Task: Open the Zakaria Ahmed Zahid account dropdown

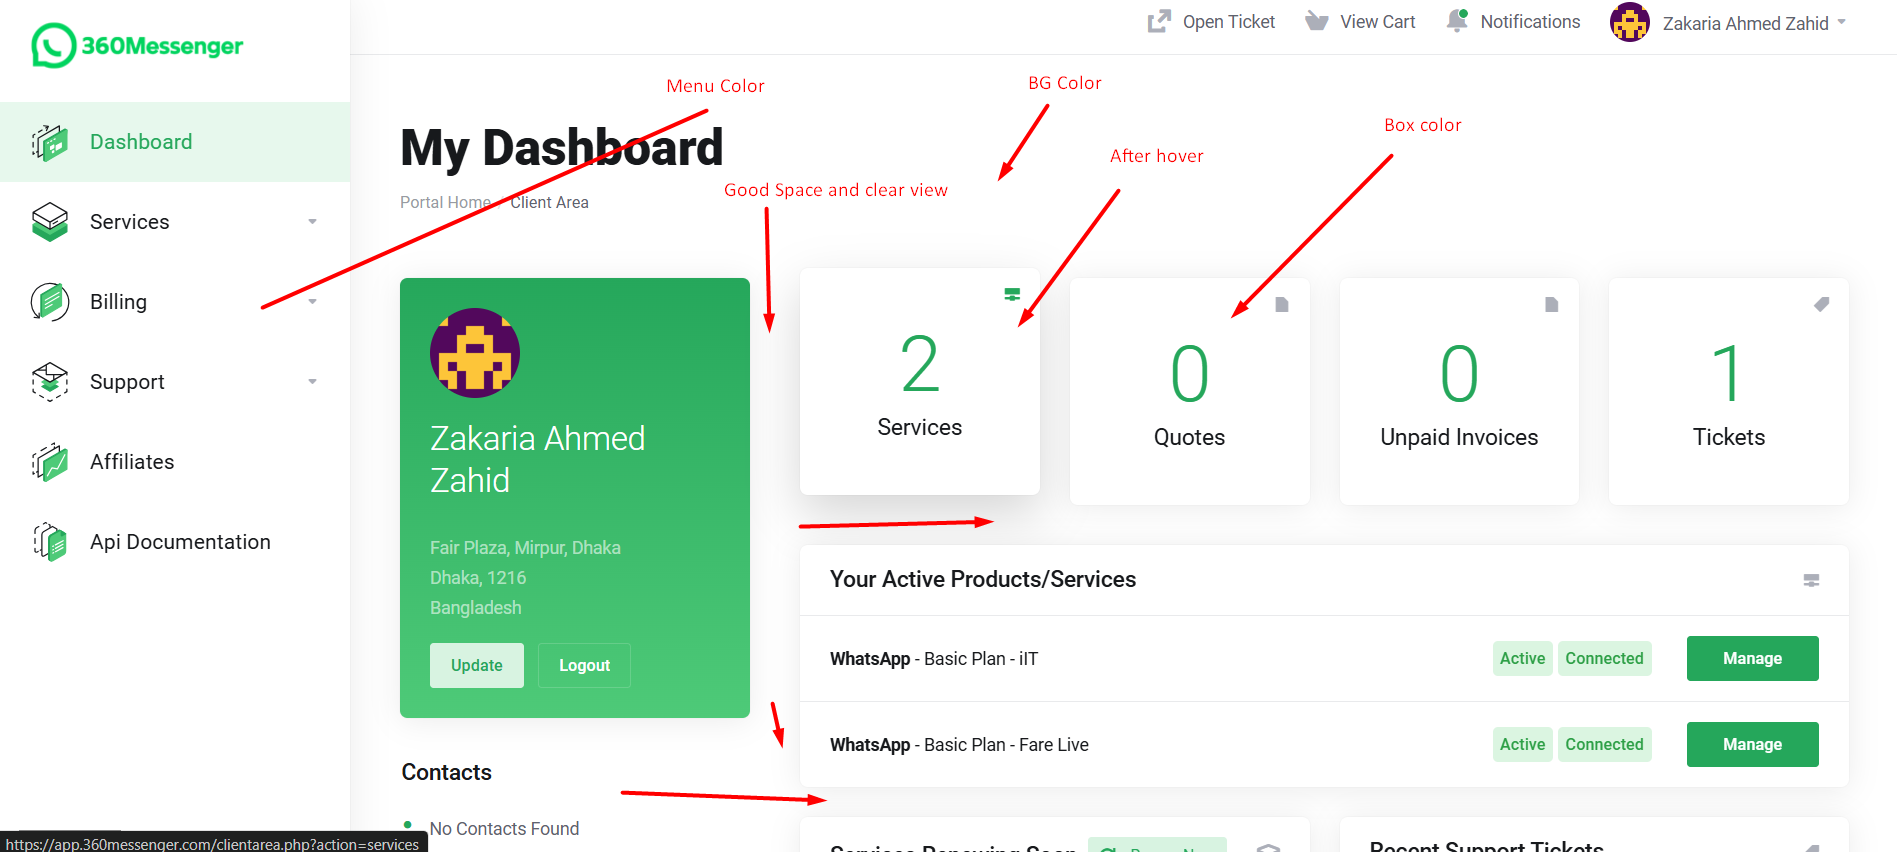Action: click(x=1728, y=22)
